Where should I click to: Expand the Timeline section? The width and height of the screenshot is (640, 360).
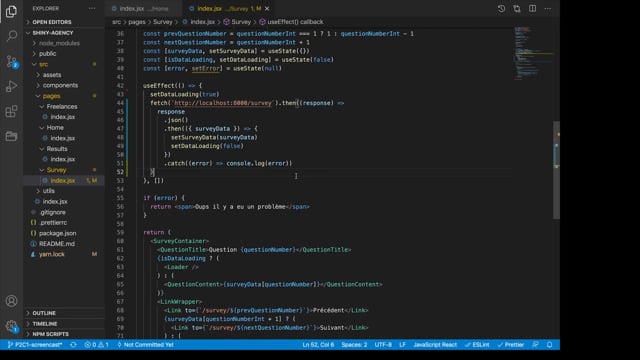[45, 324]
